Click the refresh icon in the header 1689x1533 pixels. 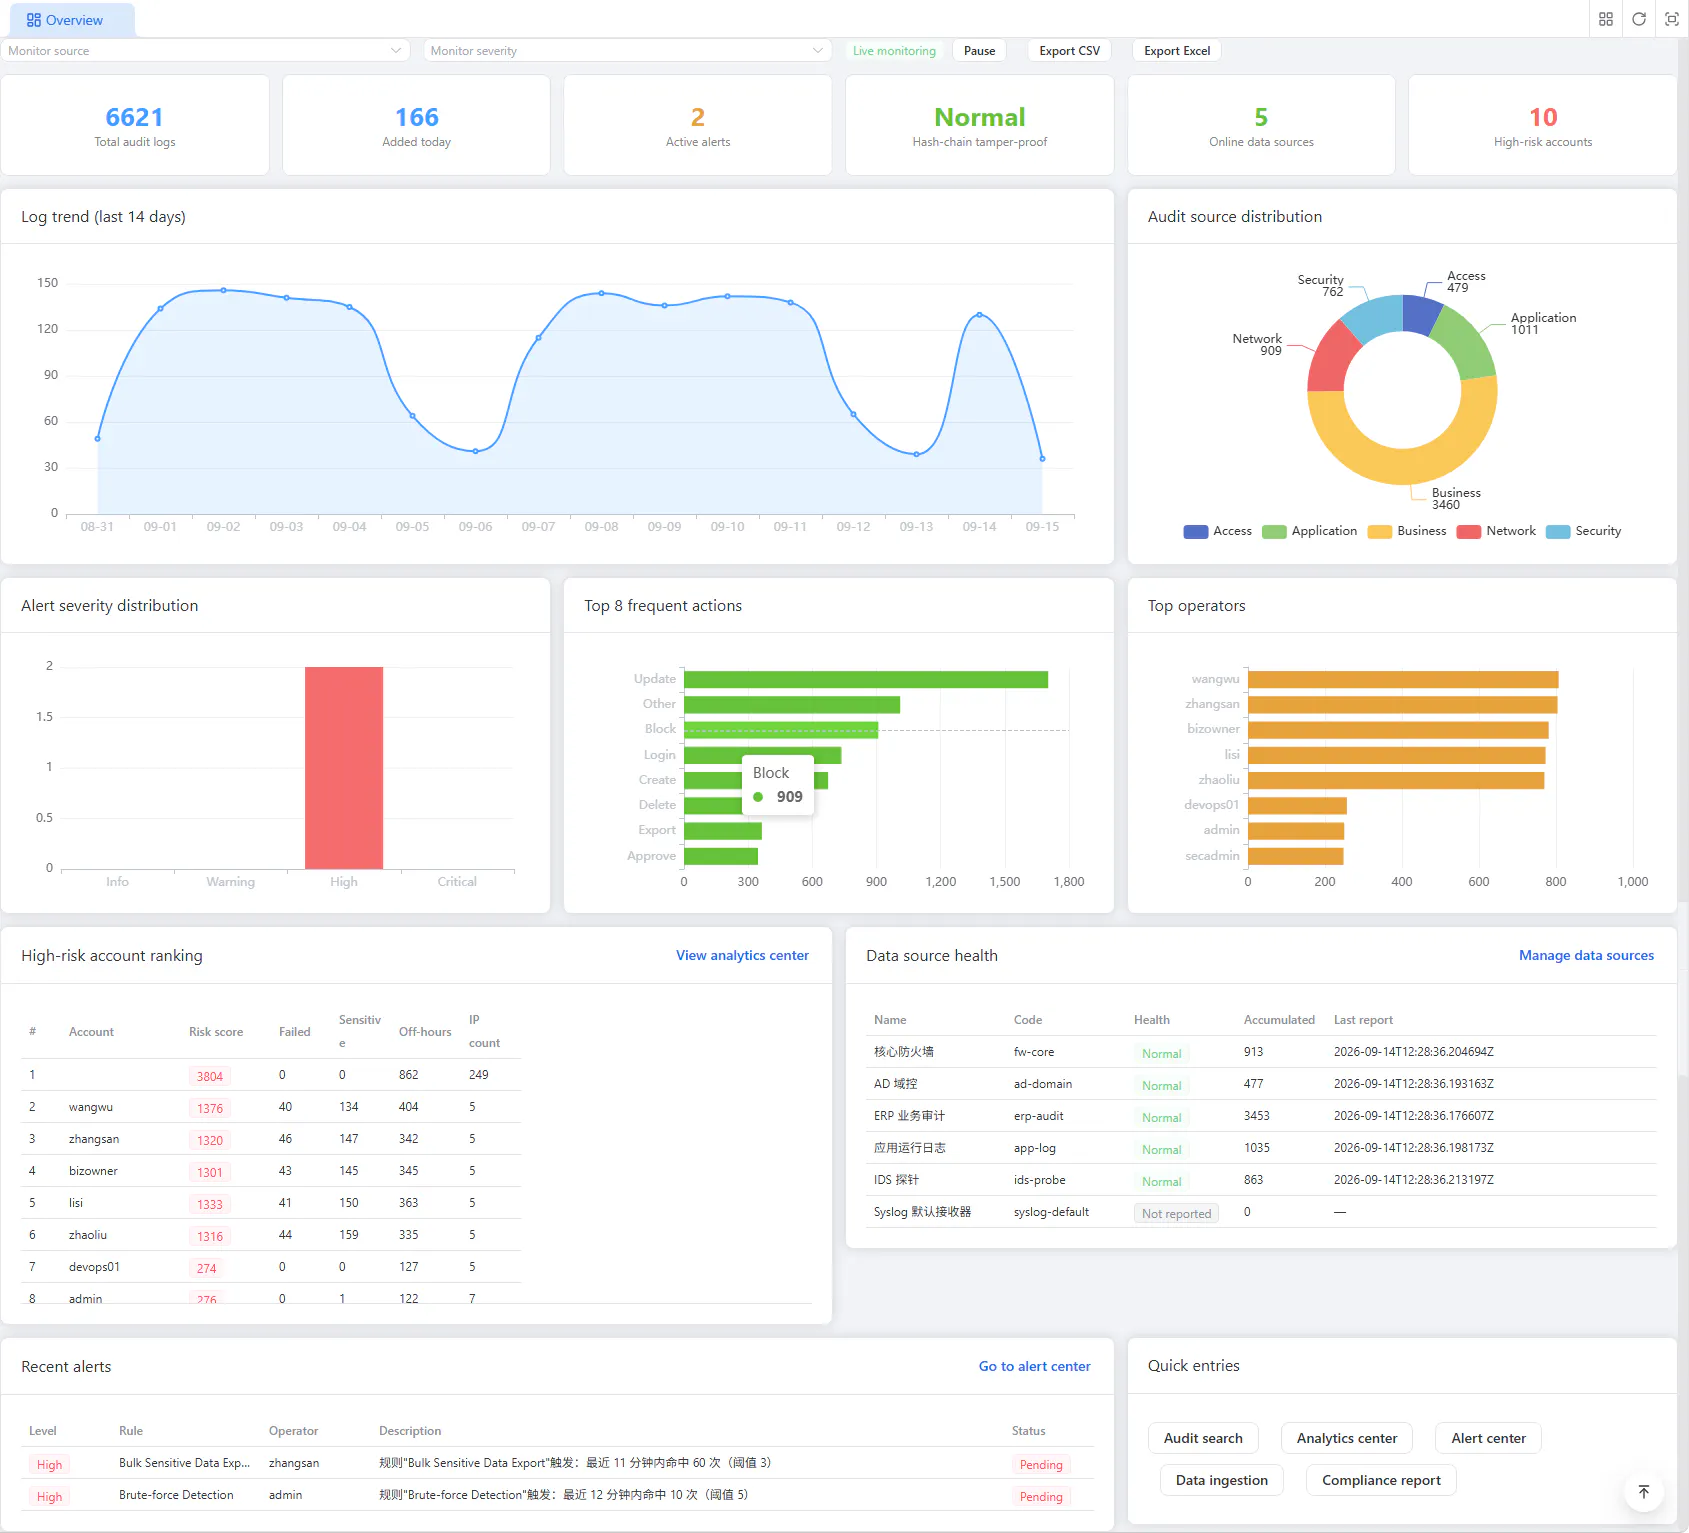[1639, 19]
